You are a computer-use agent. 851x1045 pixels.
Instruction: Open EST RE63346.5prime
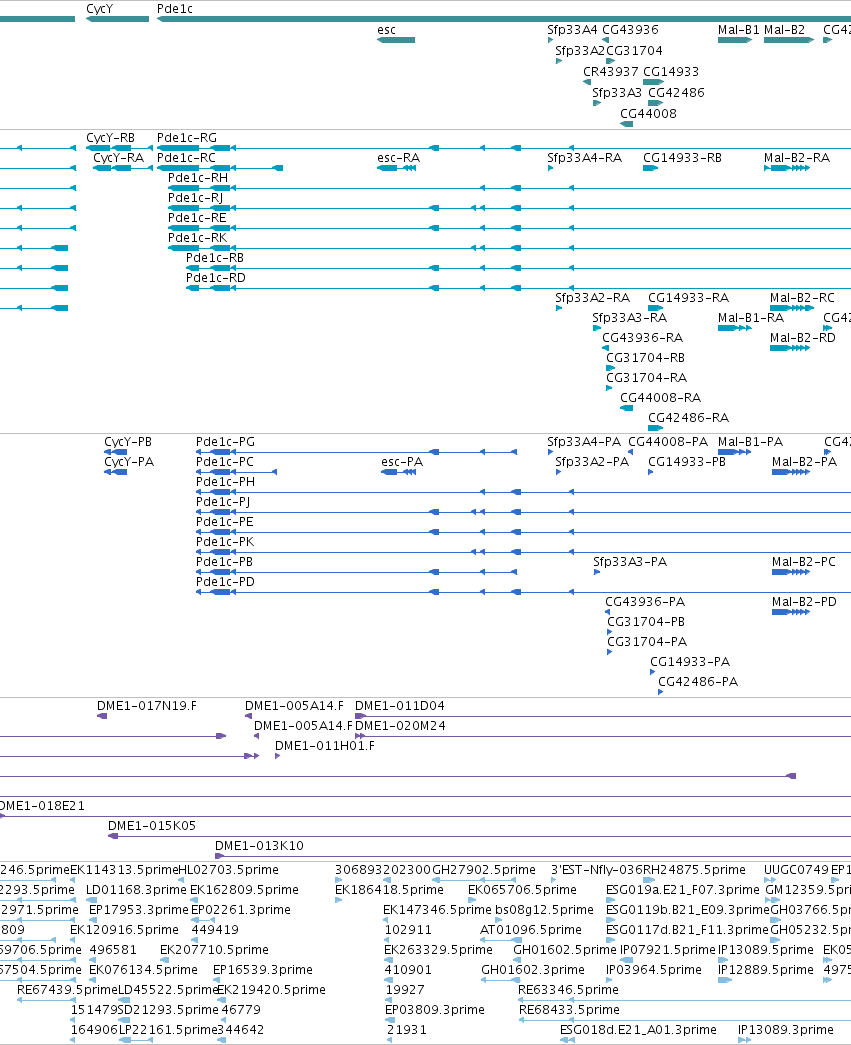click(x=568, y=990)
